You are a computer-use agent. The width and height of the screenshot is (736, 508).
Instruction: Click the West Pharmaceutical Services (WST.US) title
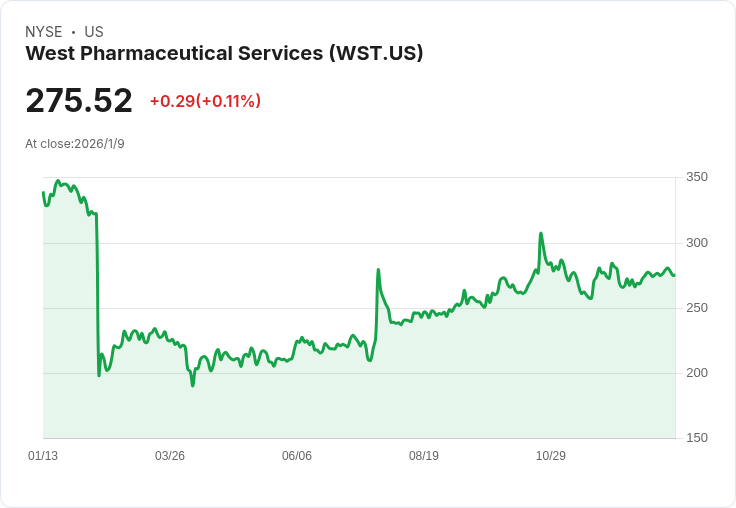coord(224,53)
